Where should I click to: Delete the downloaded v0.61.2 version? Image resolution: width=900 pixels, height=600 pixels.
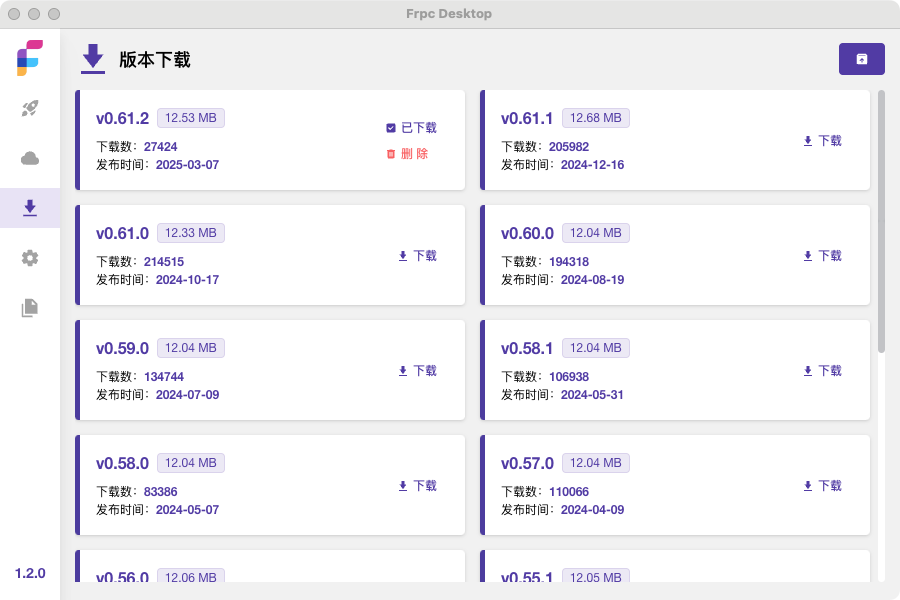[408, 153]
